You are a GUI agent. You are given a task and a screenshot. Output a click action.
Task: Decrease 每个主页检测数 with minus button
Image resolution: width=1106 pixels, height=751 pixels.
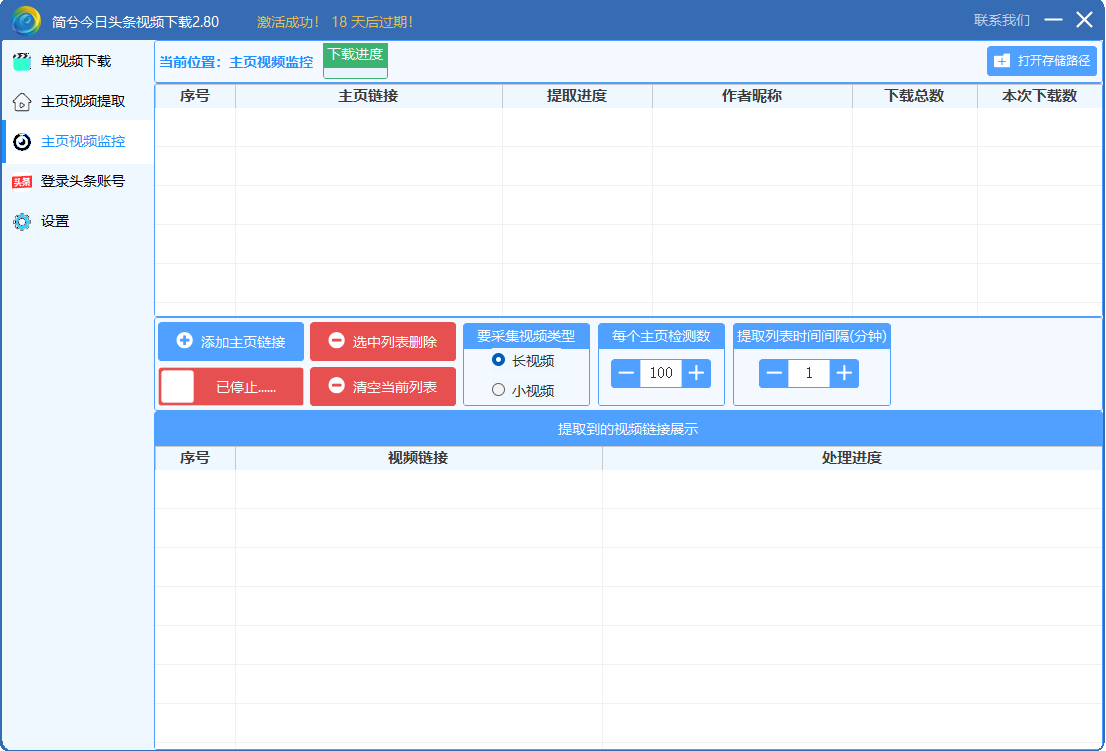[626, 373]
